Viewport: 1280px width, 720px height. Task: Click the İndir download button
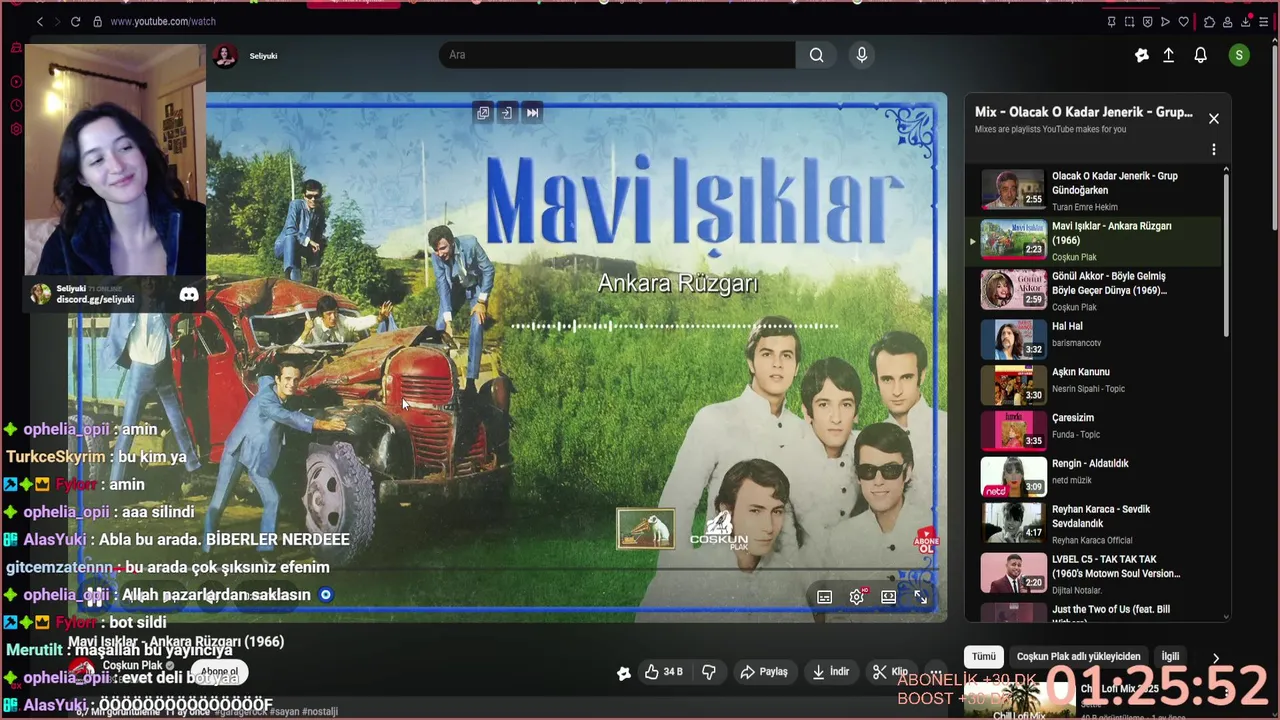[x=830, y=672]
